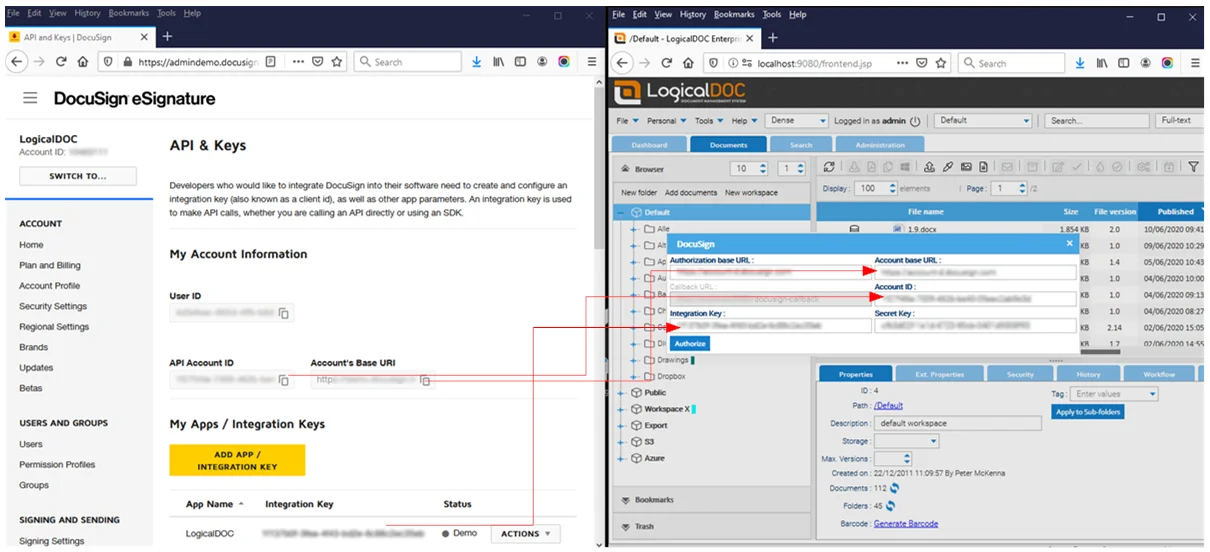This screenshot has width=1210, height=552.
Task: Click the Generate Barcode link
Action: [906, 523]
